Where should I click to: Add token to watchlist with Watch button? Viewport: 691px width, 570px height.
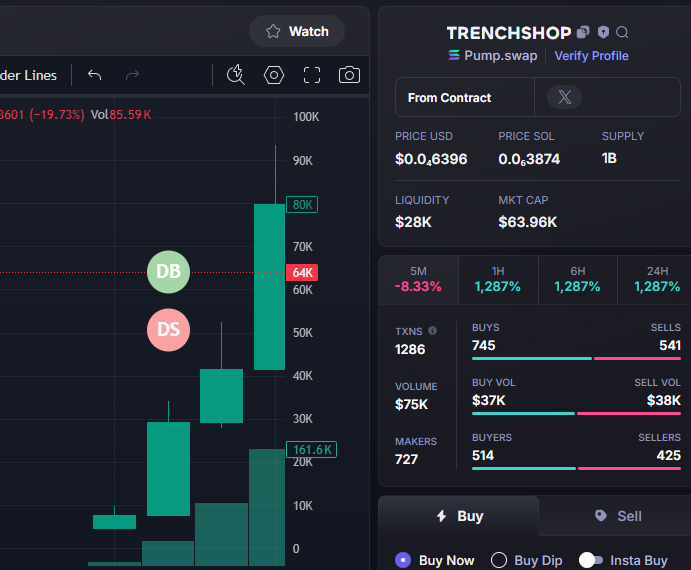[297, 31]
